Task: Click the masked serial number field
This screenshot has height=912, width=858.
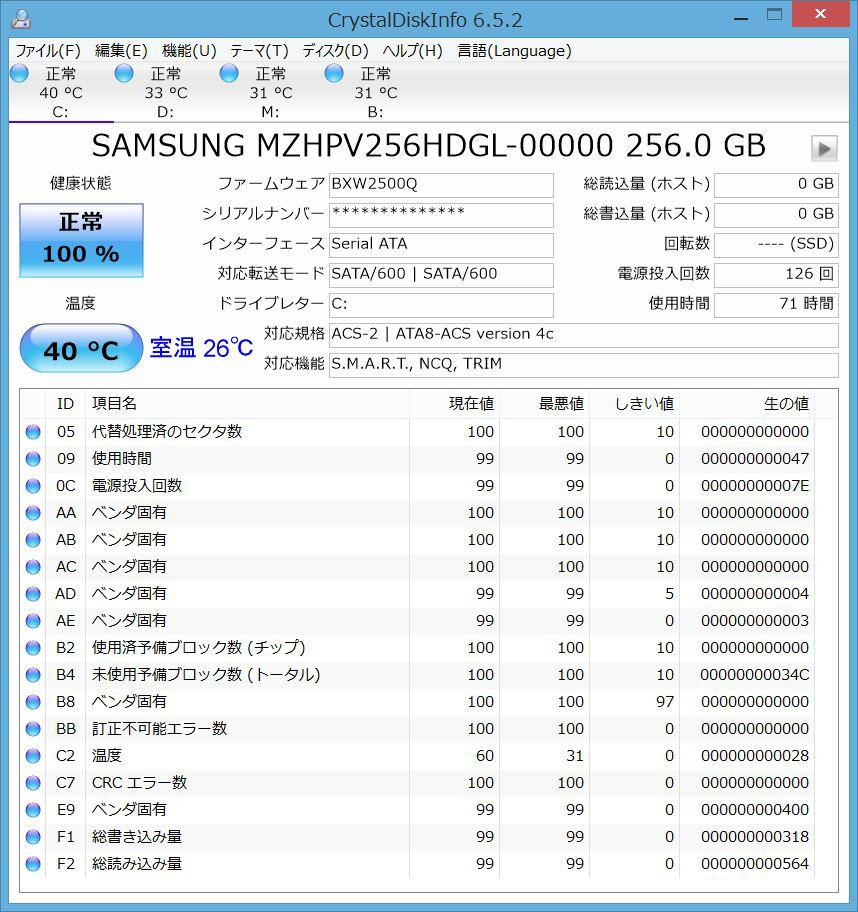Action: click(x=441, y=215)
